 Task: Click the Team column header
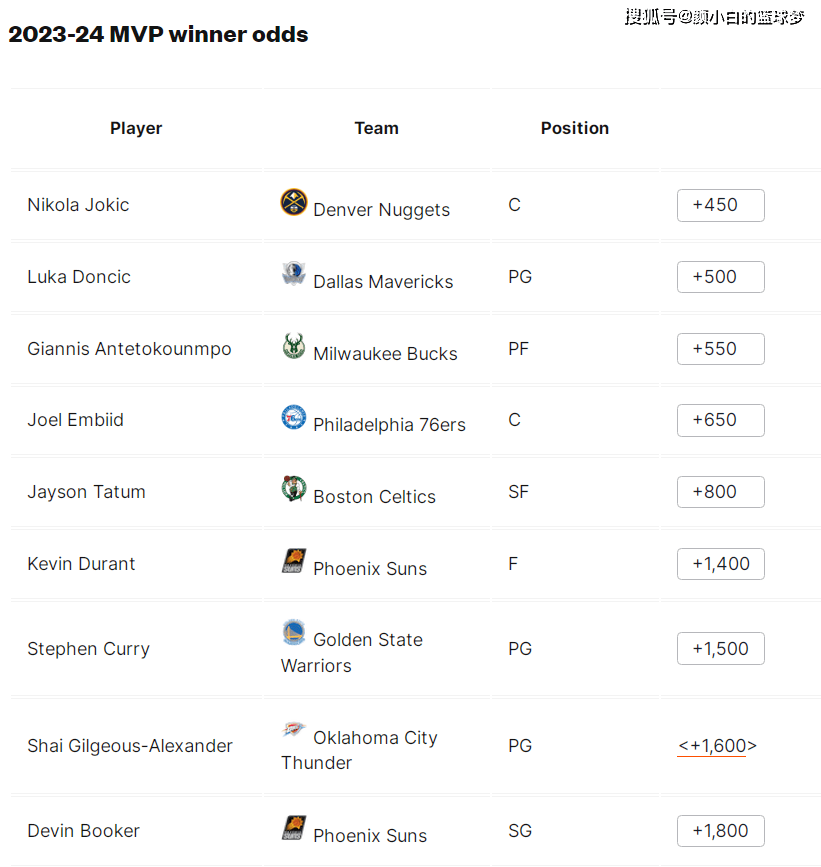point(376,128)
